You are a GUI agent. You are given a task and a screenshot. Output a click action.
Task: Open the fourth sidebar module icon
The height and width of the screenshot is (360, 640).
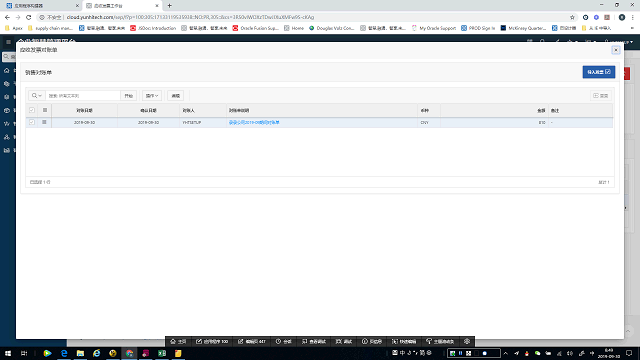[x=7, y=110]
